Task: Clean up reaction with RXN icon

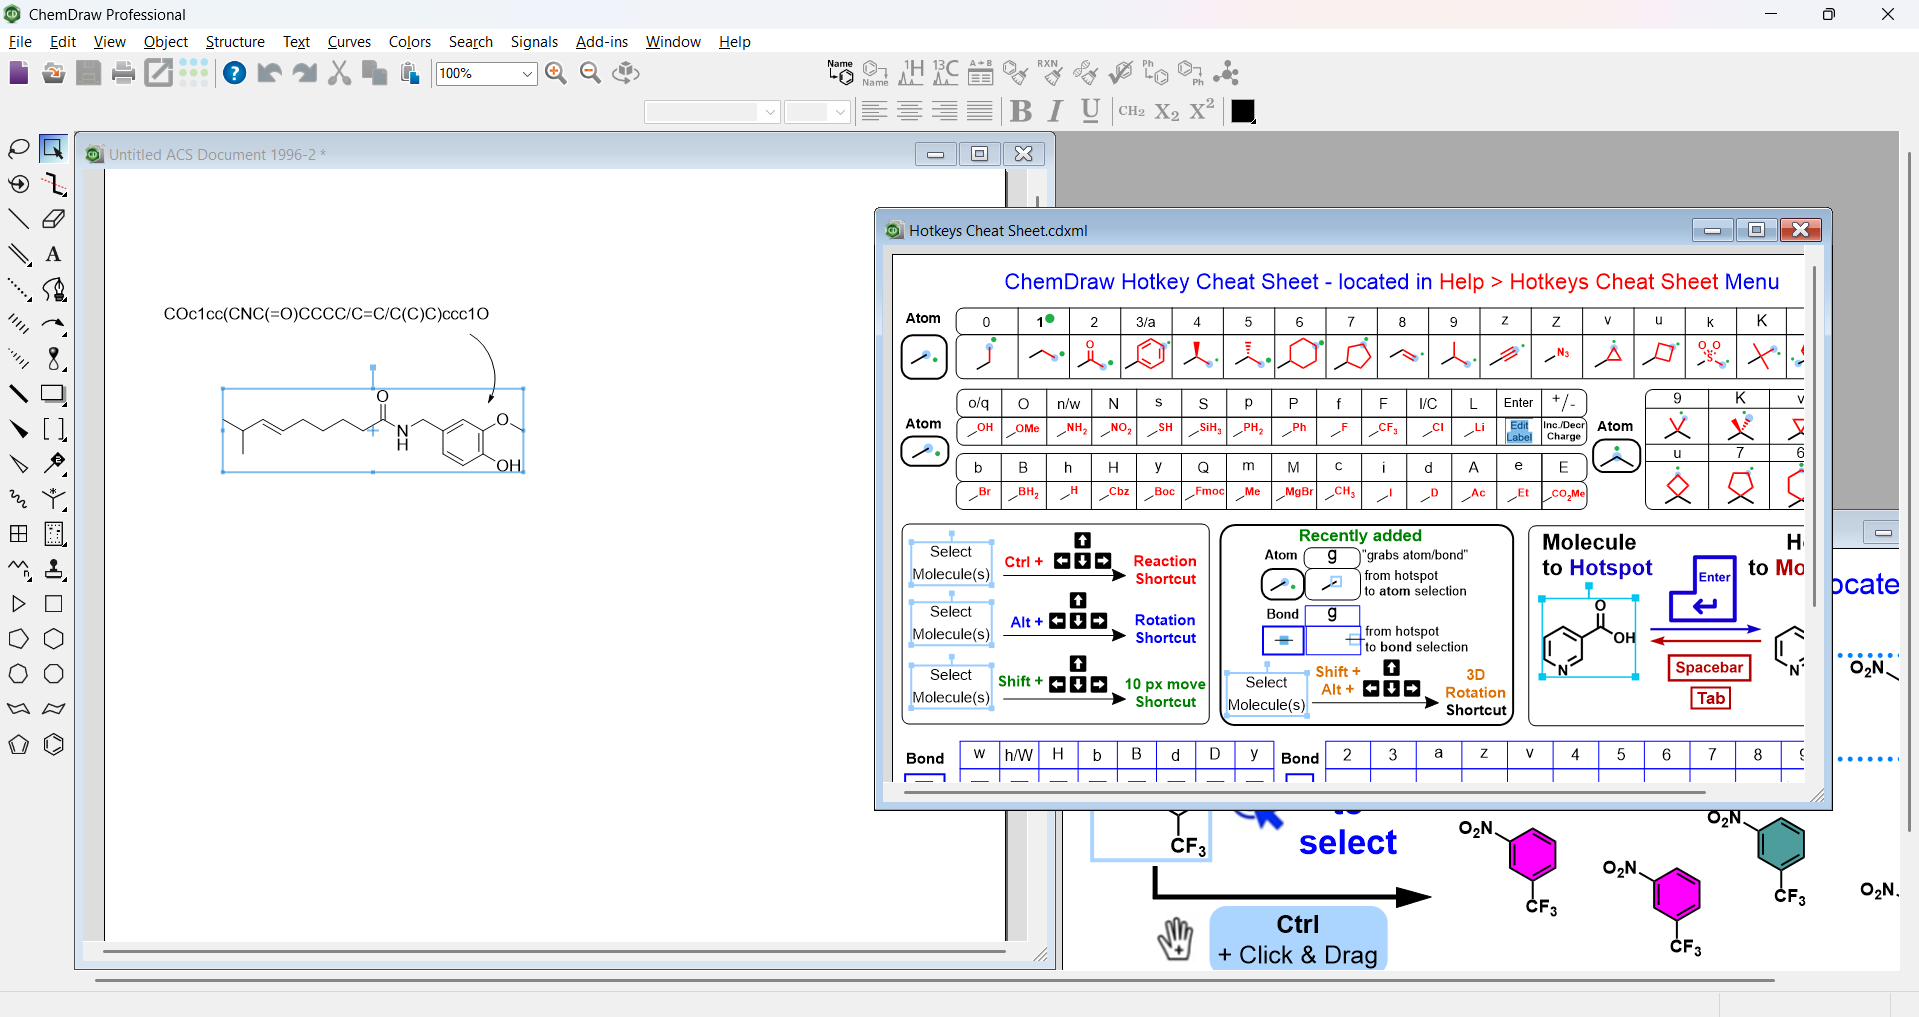Action: click(x=1050, y=73)
